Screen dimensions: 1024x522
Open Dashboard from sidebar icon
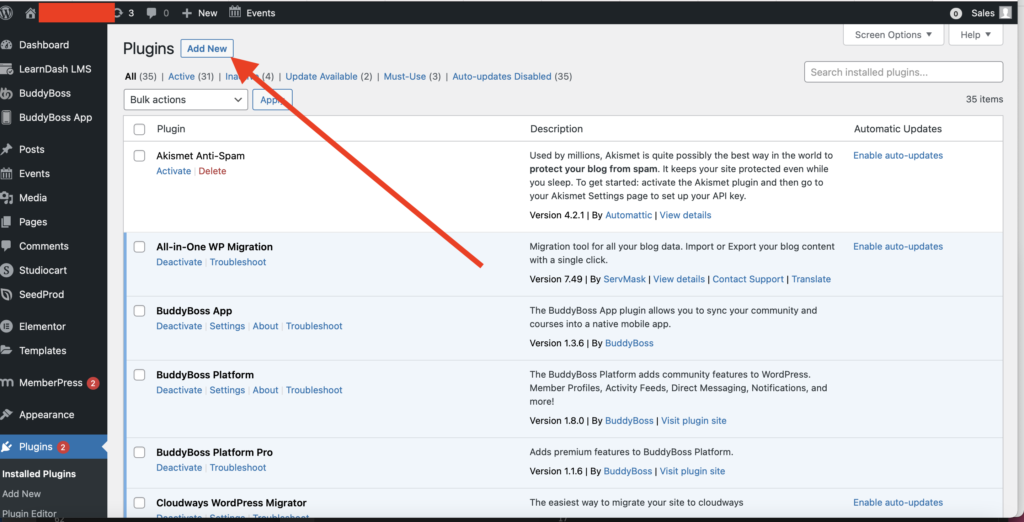pos(7,45)
